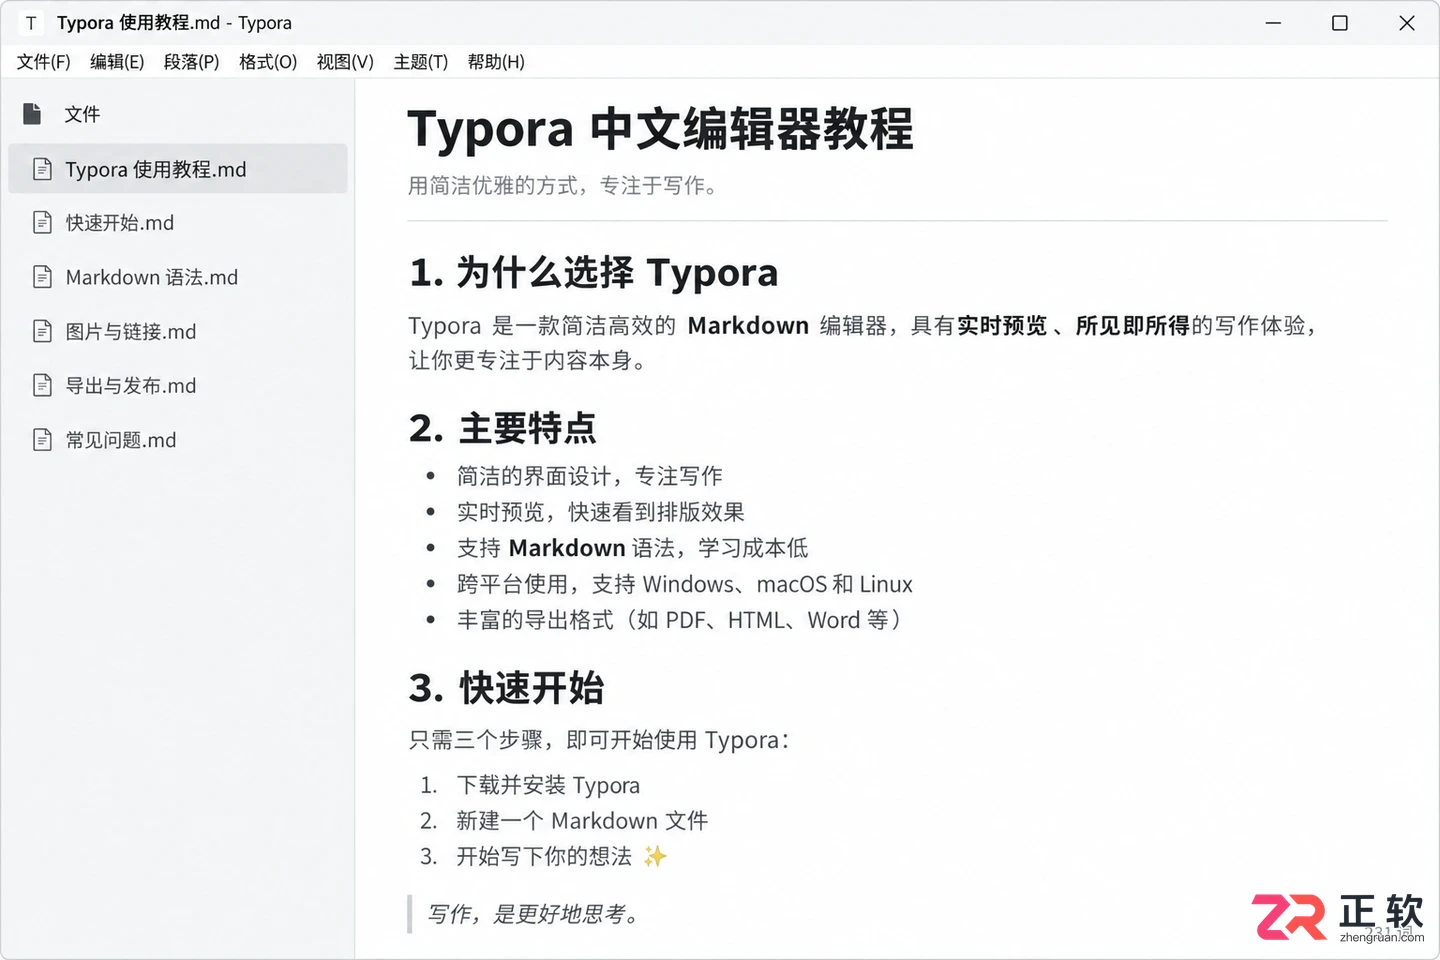Click bold text 实时预览 in paragraph

click(x=1002, y=326)
